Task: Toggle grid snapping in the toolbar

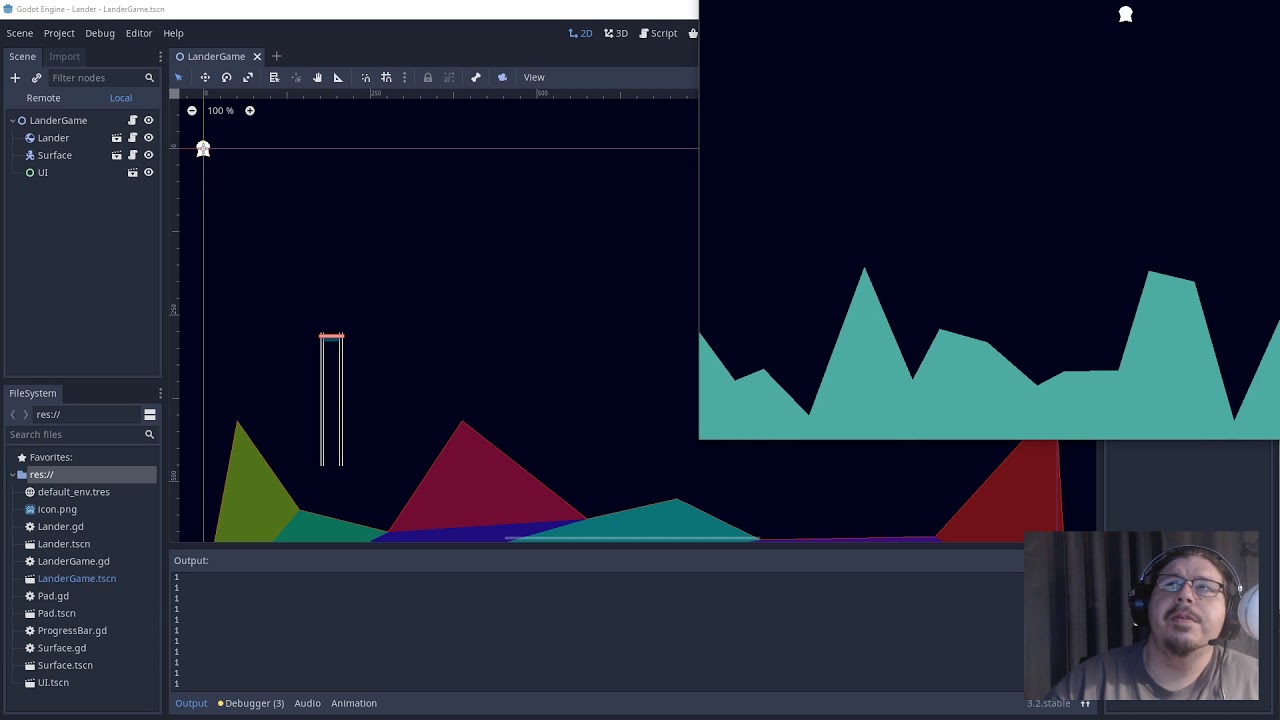Action: tap(387, 78)
